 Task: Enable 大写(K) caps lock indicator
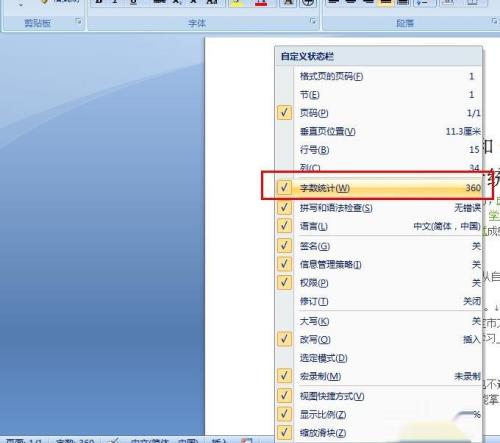(379, 321)
